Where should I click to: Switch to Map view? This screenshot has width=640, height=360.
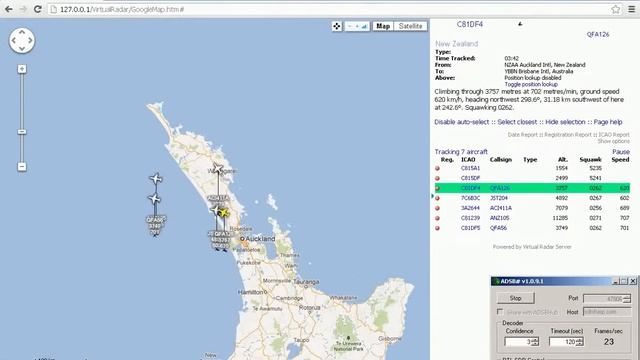[383, 26]
